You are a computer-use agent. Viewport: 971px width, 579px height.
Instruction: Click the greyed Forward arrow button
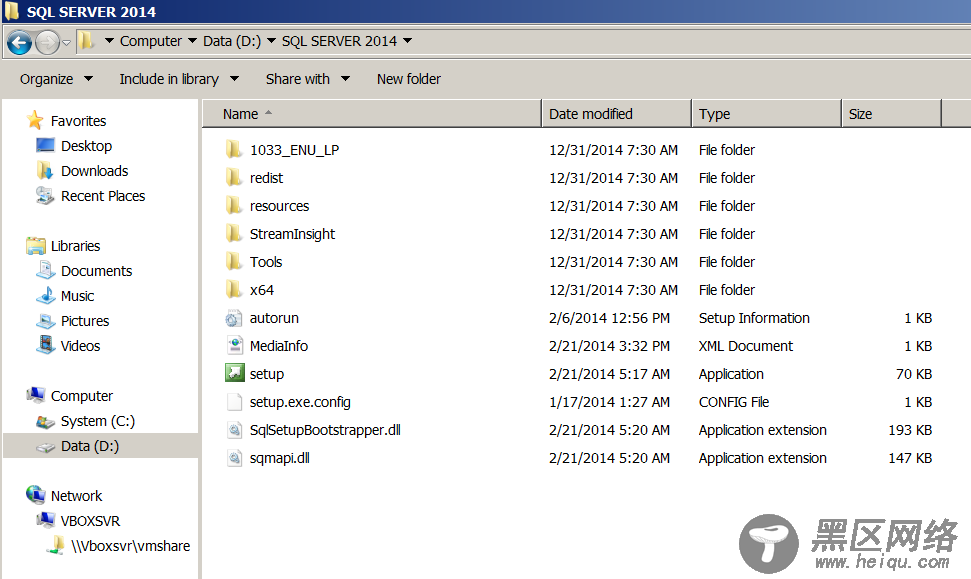[48, 42]
